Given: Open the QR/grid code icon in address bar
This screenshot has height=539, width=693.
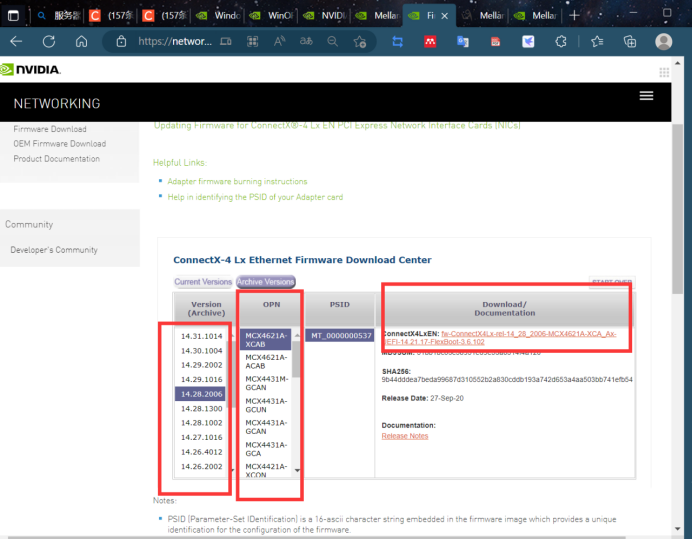Looking at the screenshot, I should click(252, 42).
